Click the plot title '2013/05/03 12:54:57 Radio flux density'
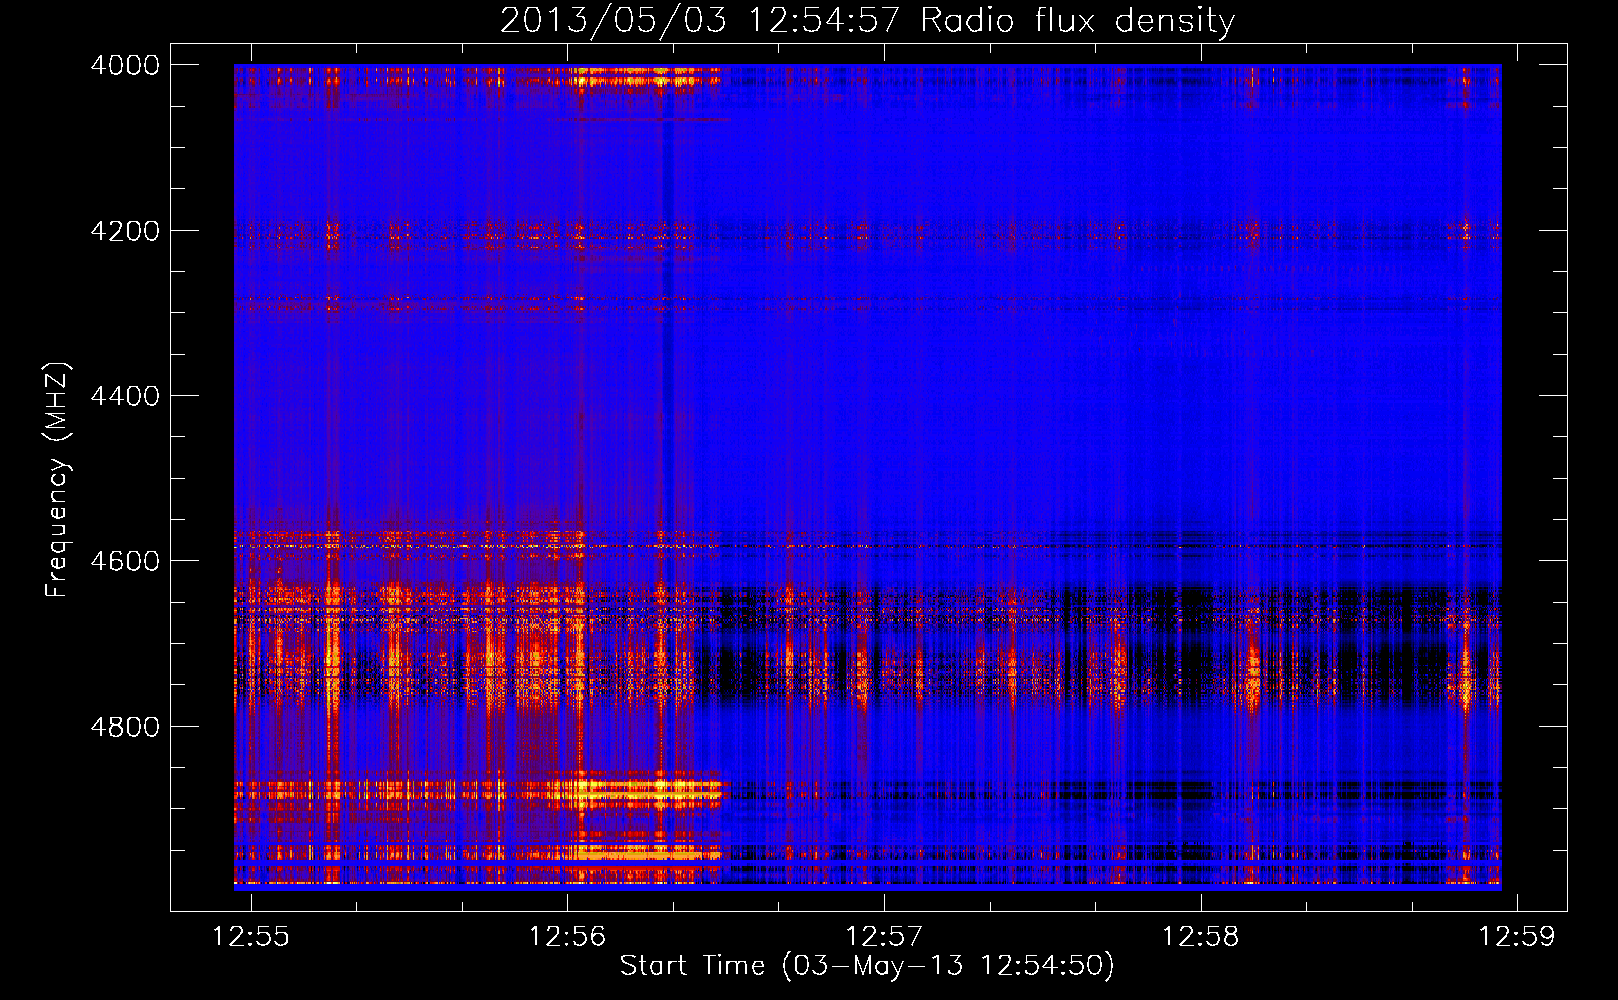This screenshot has height=1000, width=1618. (x=867, y=20)
